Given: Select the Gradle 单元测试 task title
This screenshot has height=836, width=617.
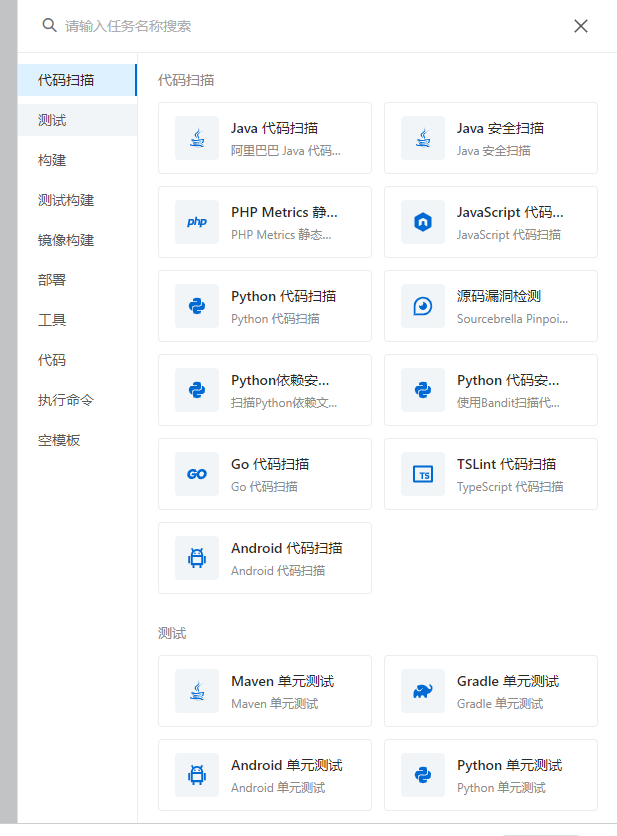Looking at the screenshot, I should (x=508, y=681).
